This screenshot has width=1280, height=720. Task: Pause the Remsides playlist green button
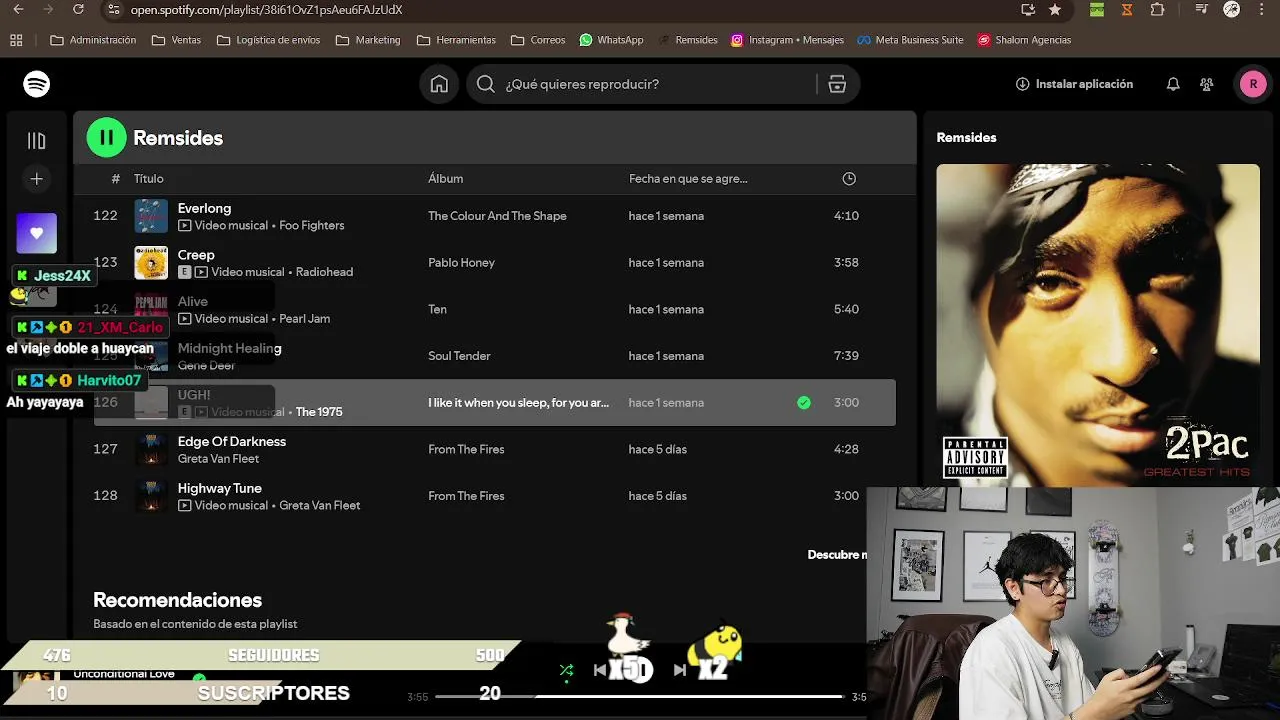(x=106, y=138)
